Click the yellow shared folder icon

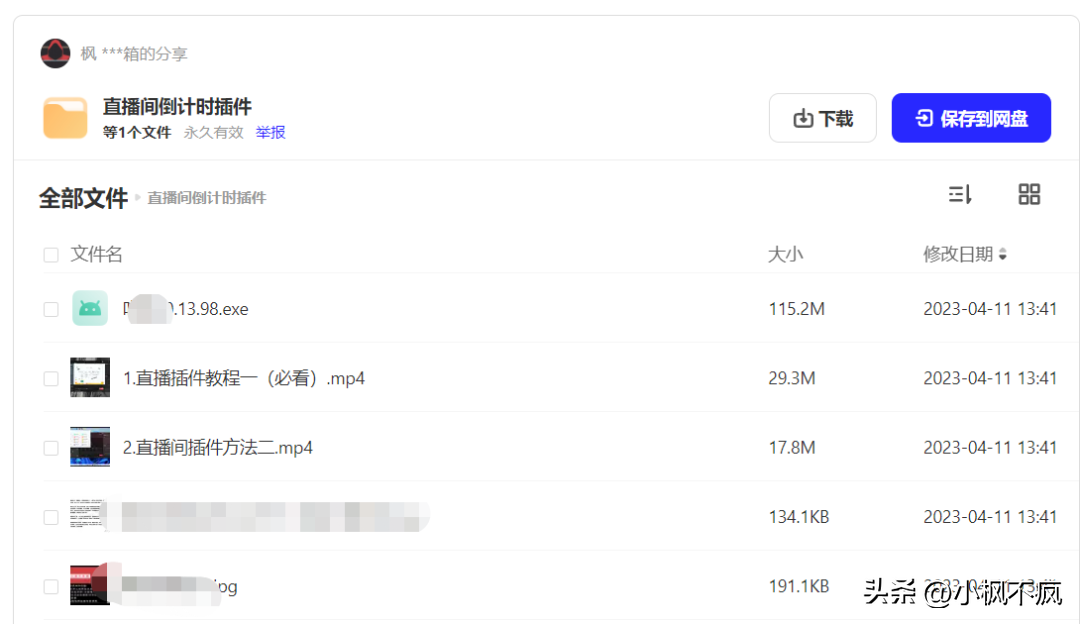click(x=65, y=118)
